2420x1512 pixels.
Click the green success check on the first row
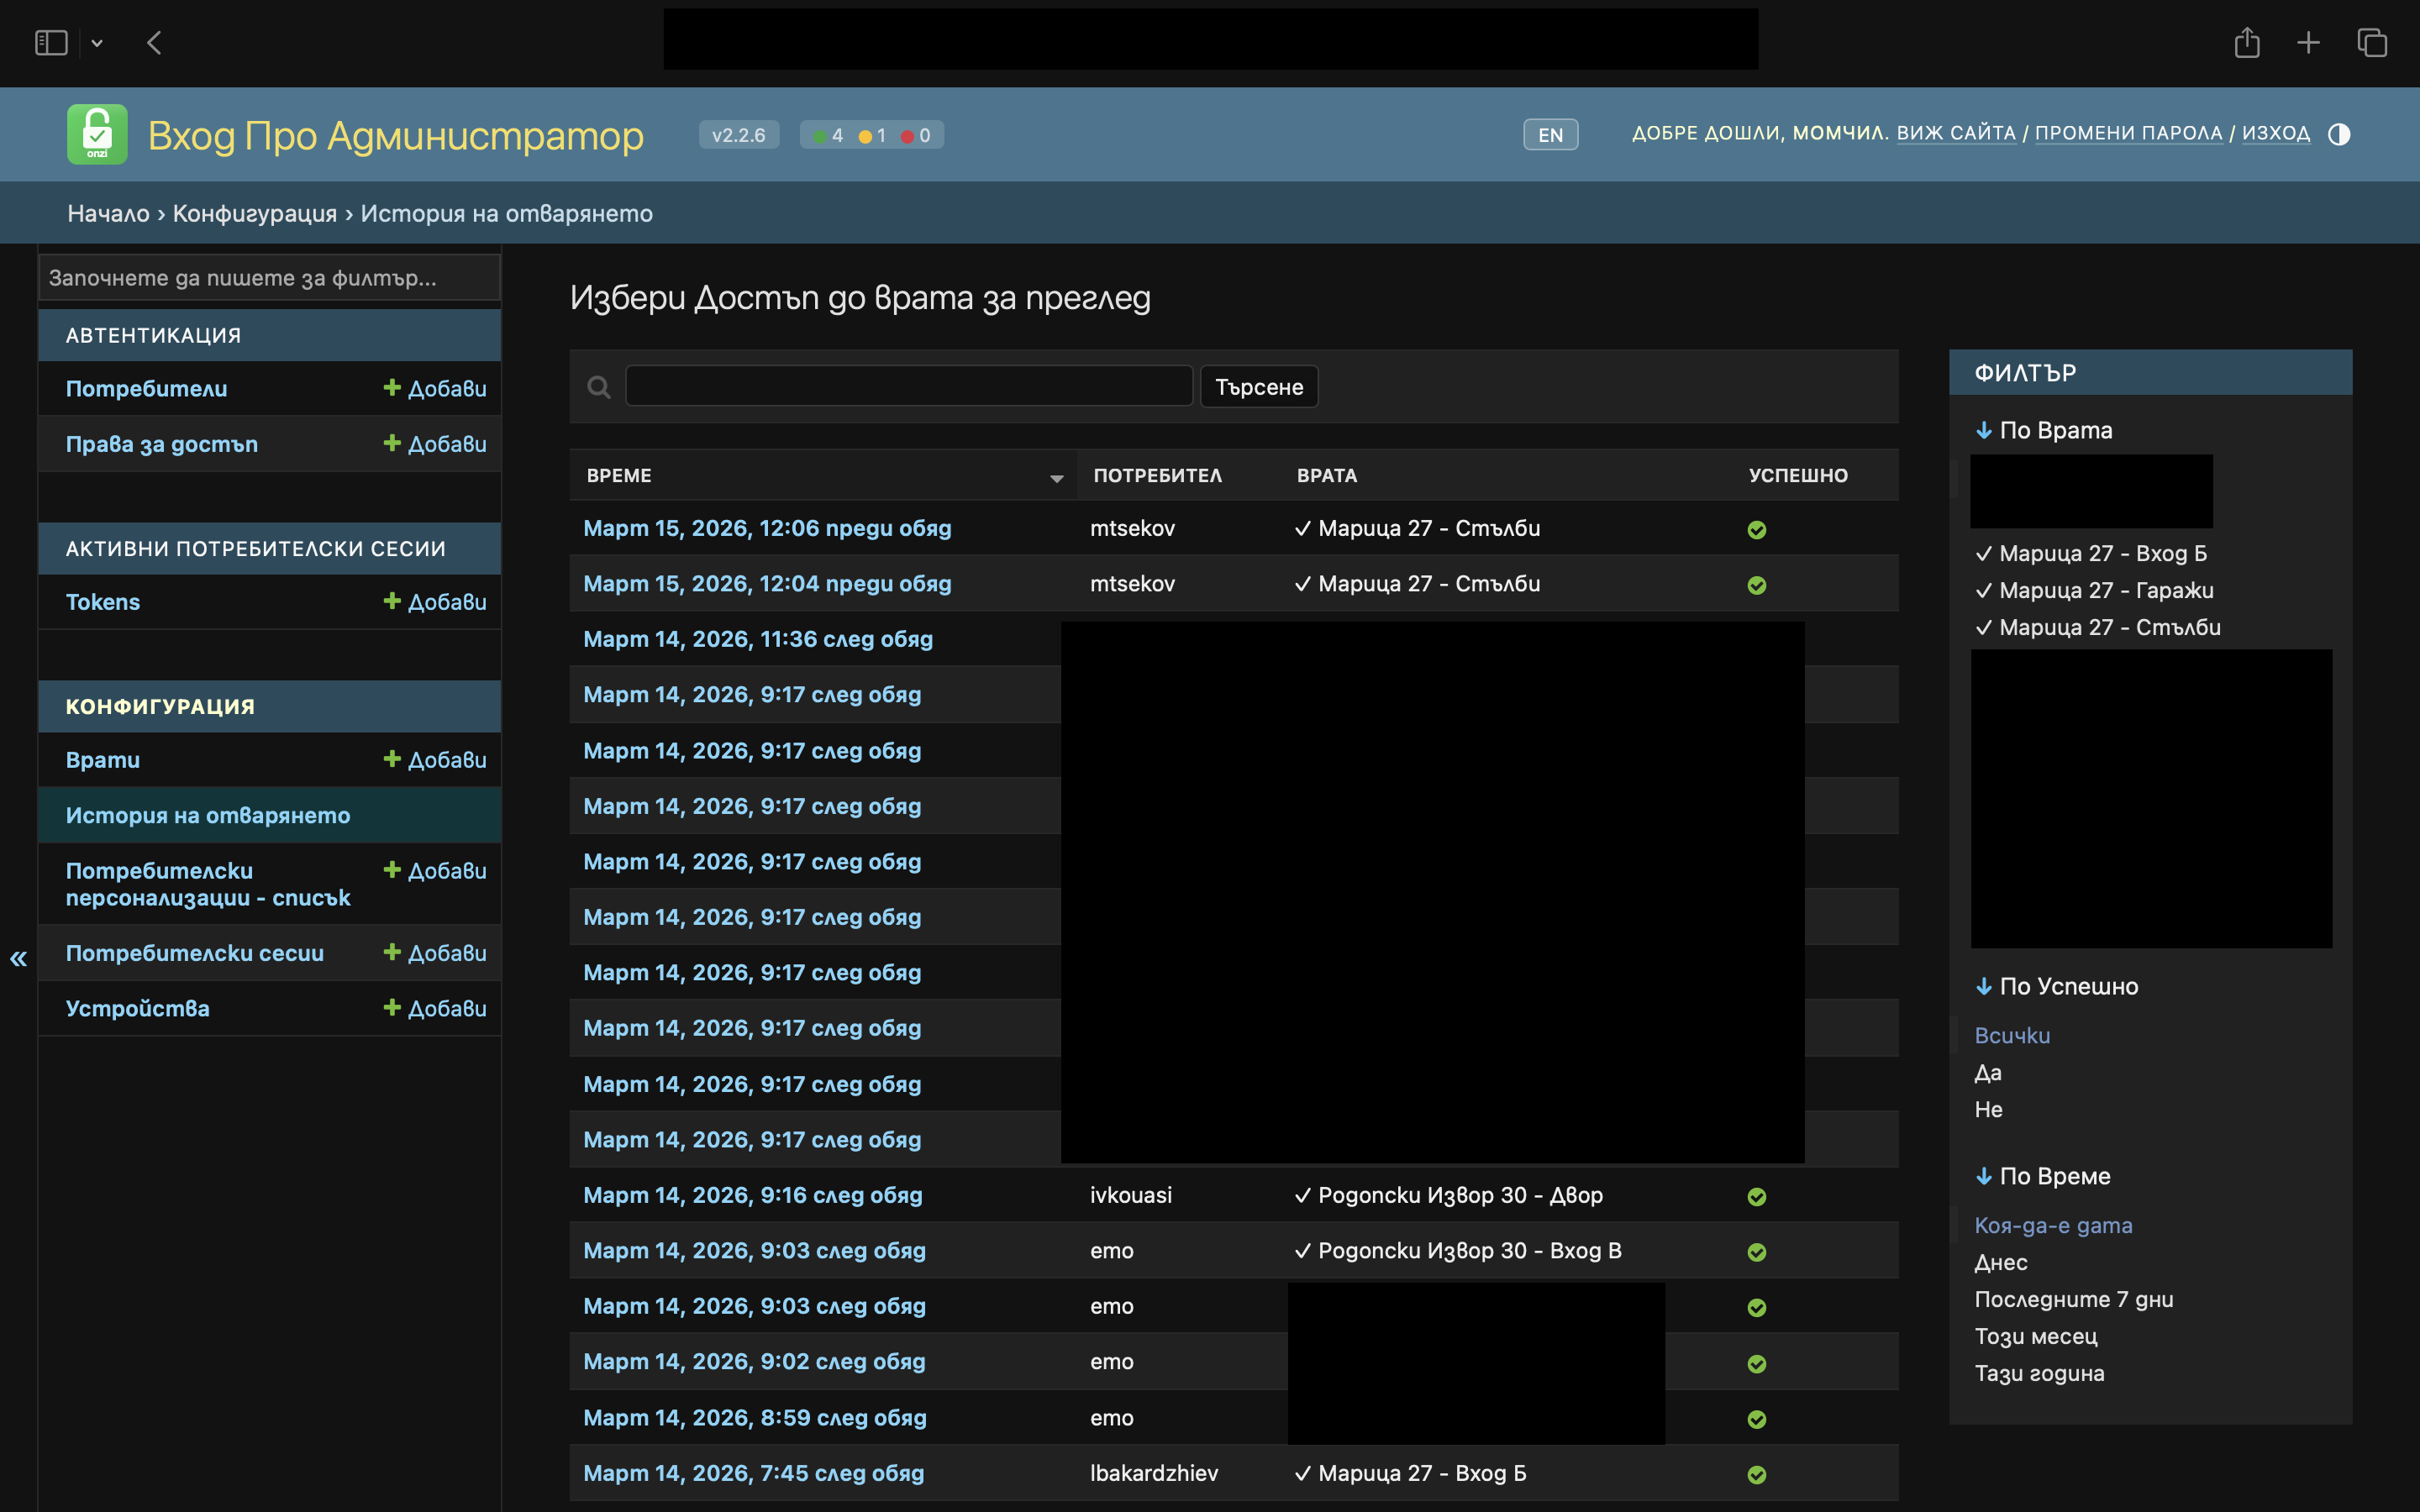[1758, 530]
